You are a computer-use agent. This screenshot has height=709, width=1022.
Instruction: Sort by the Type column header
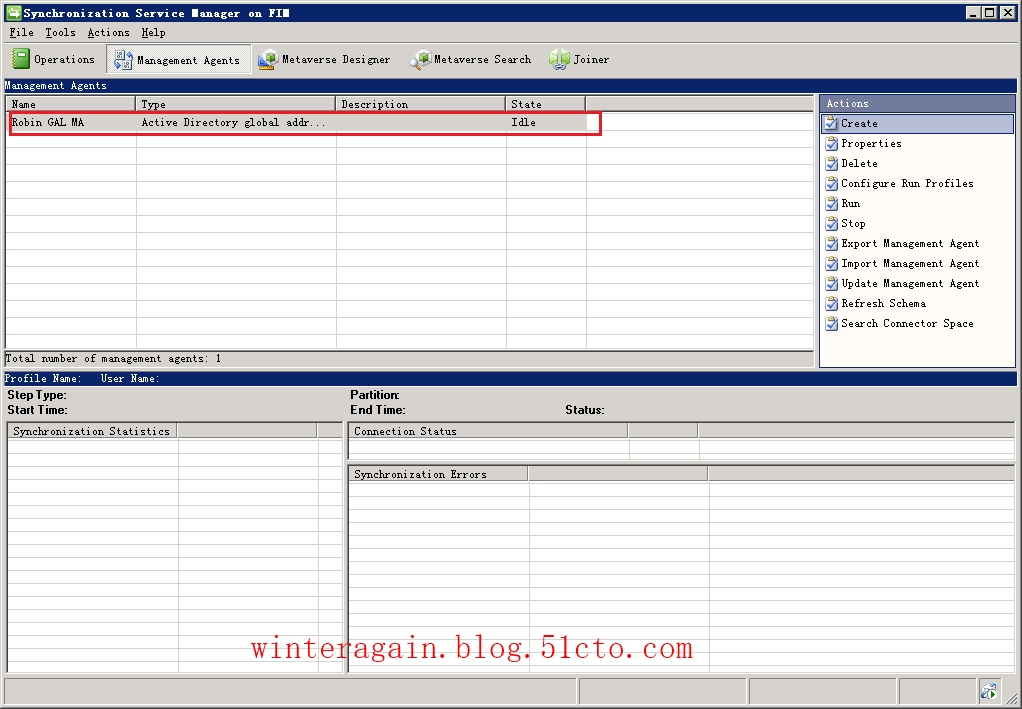235,104
